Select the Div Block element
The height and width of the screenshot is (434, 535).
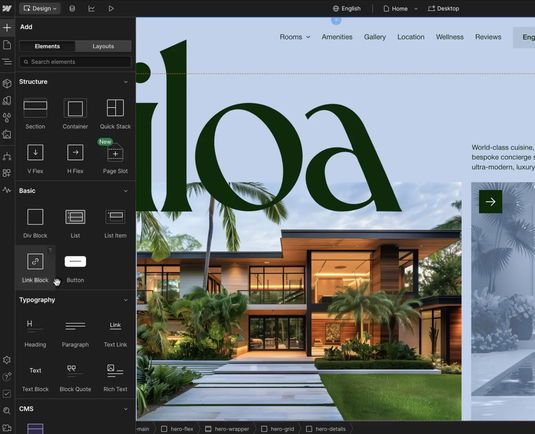(x=35, y=222)
